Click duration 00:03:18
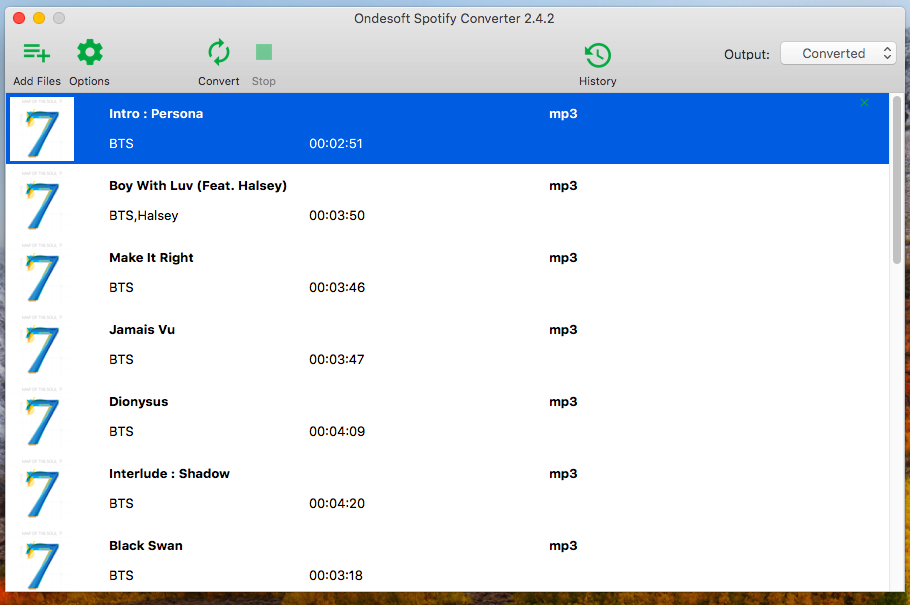Screen dimensions: 910x605 336,575
